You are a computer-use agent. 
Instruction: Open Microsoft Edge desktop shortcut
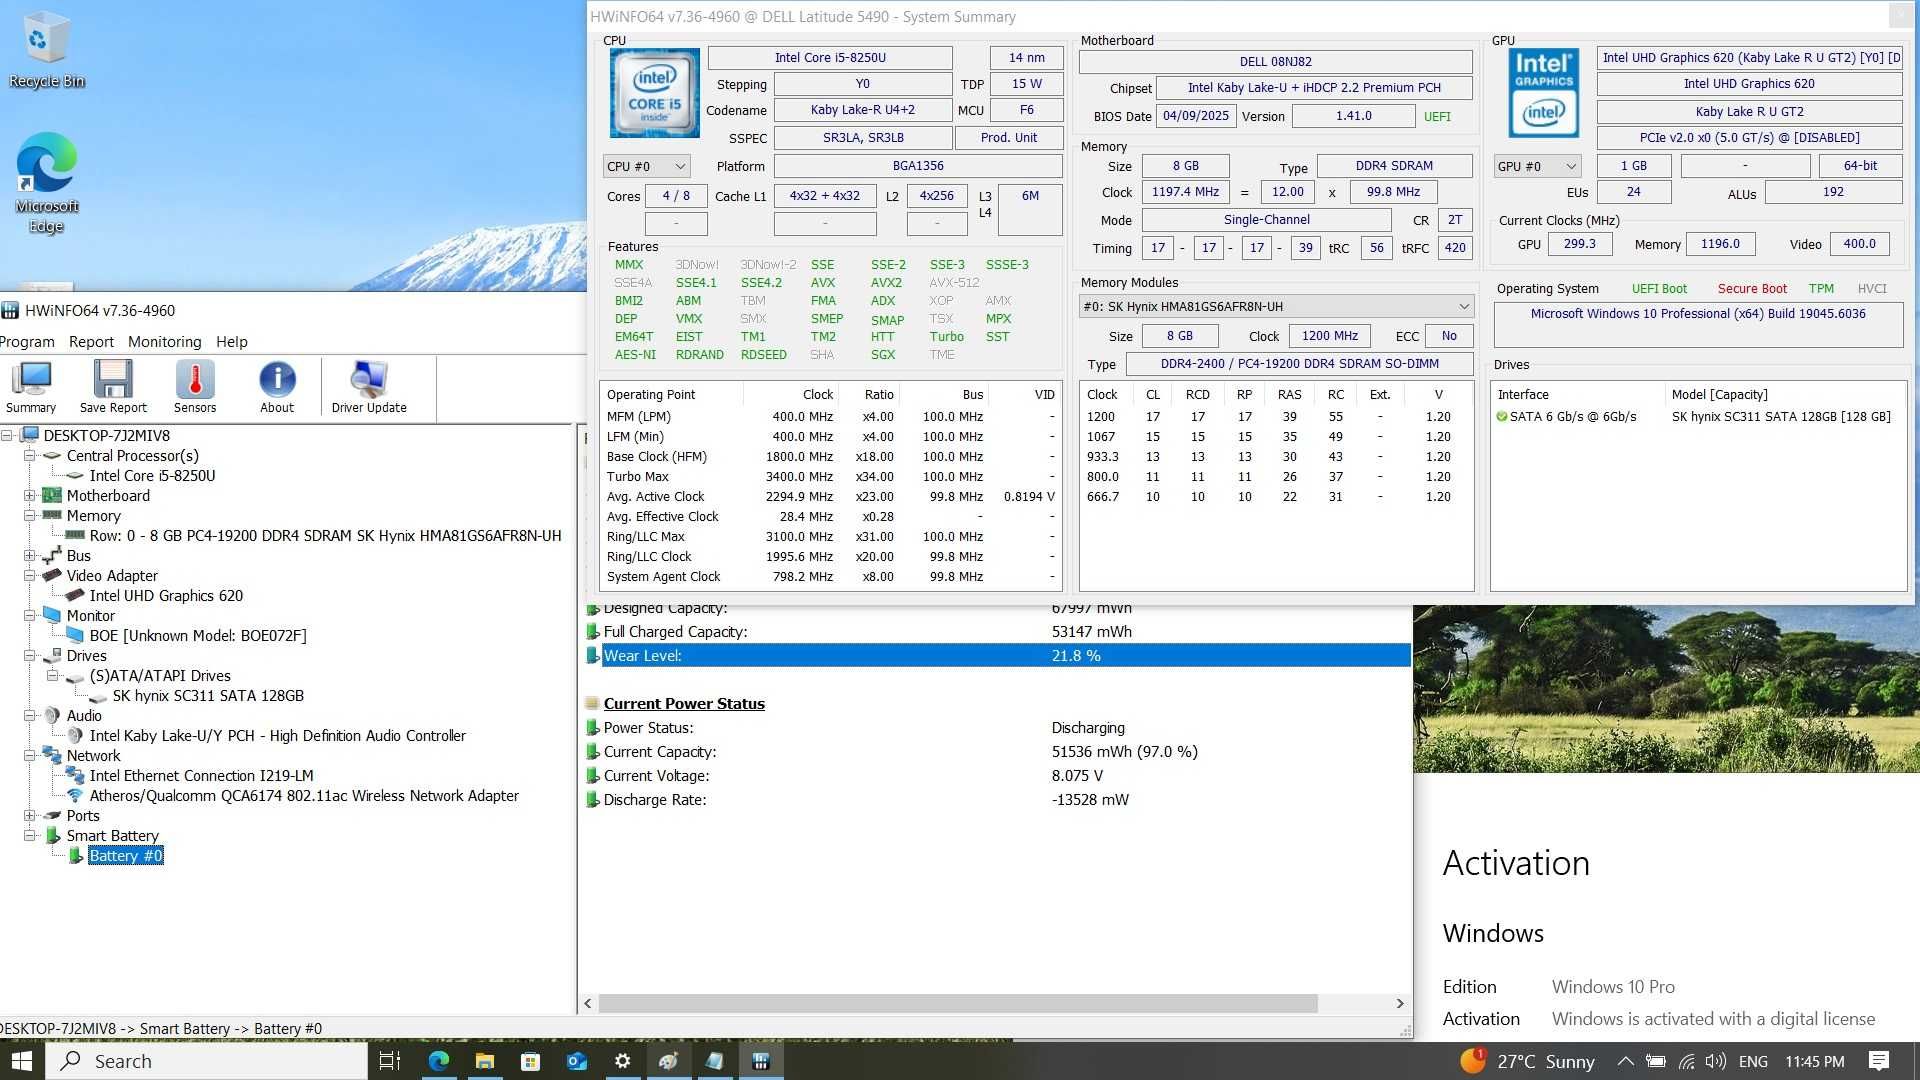(46, 183)
